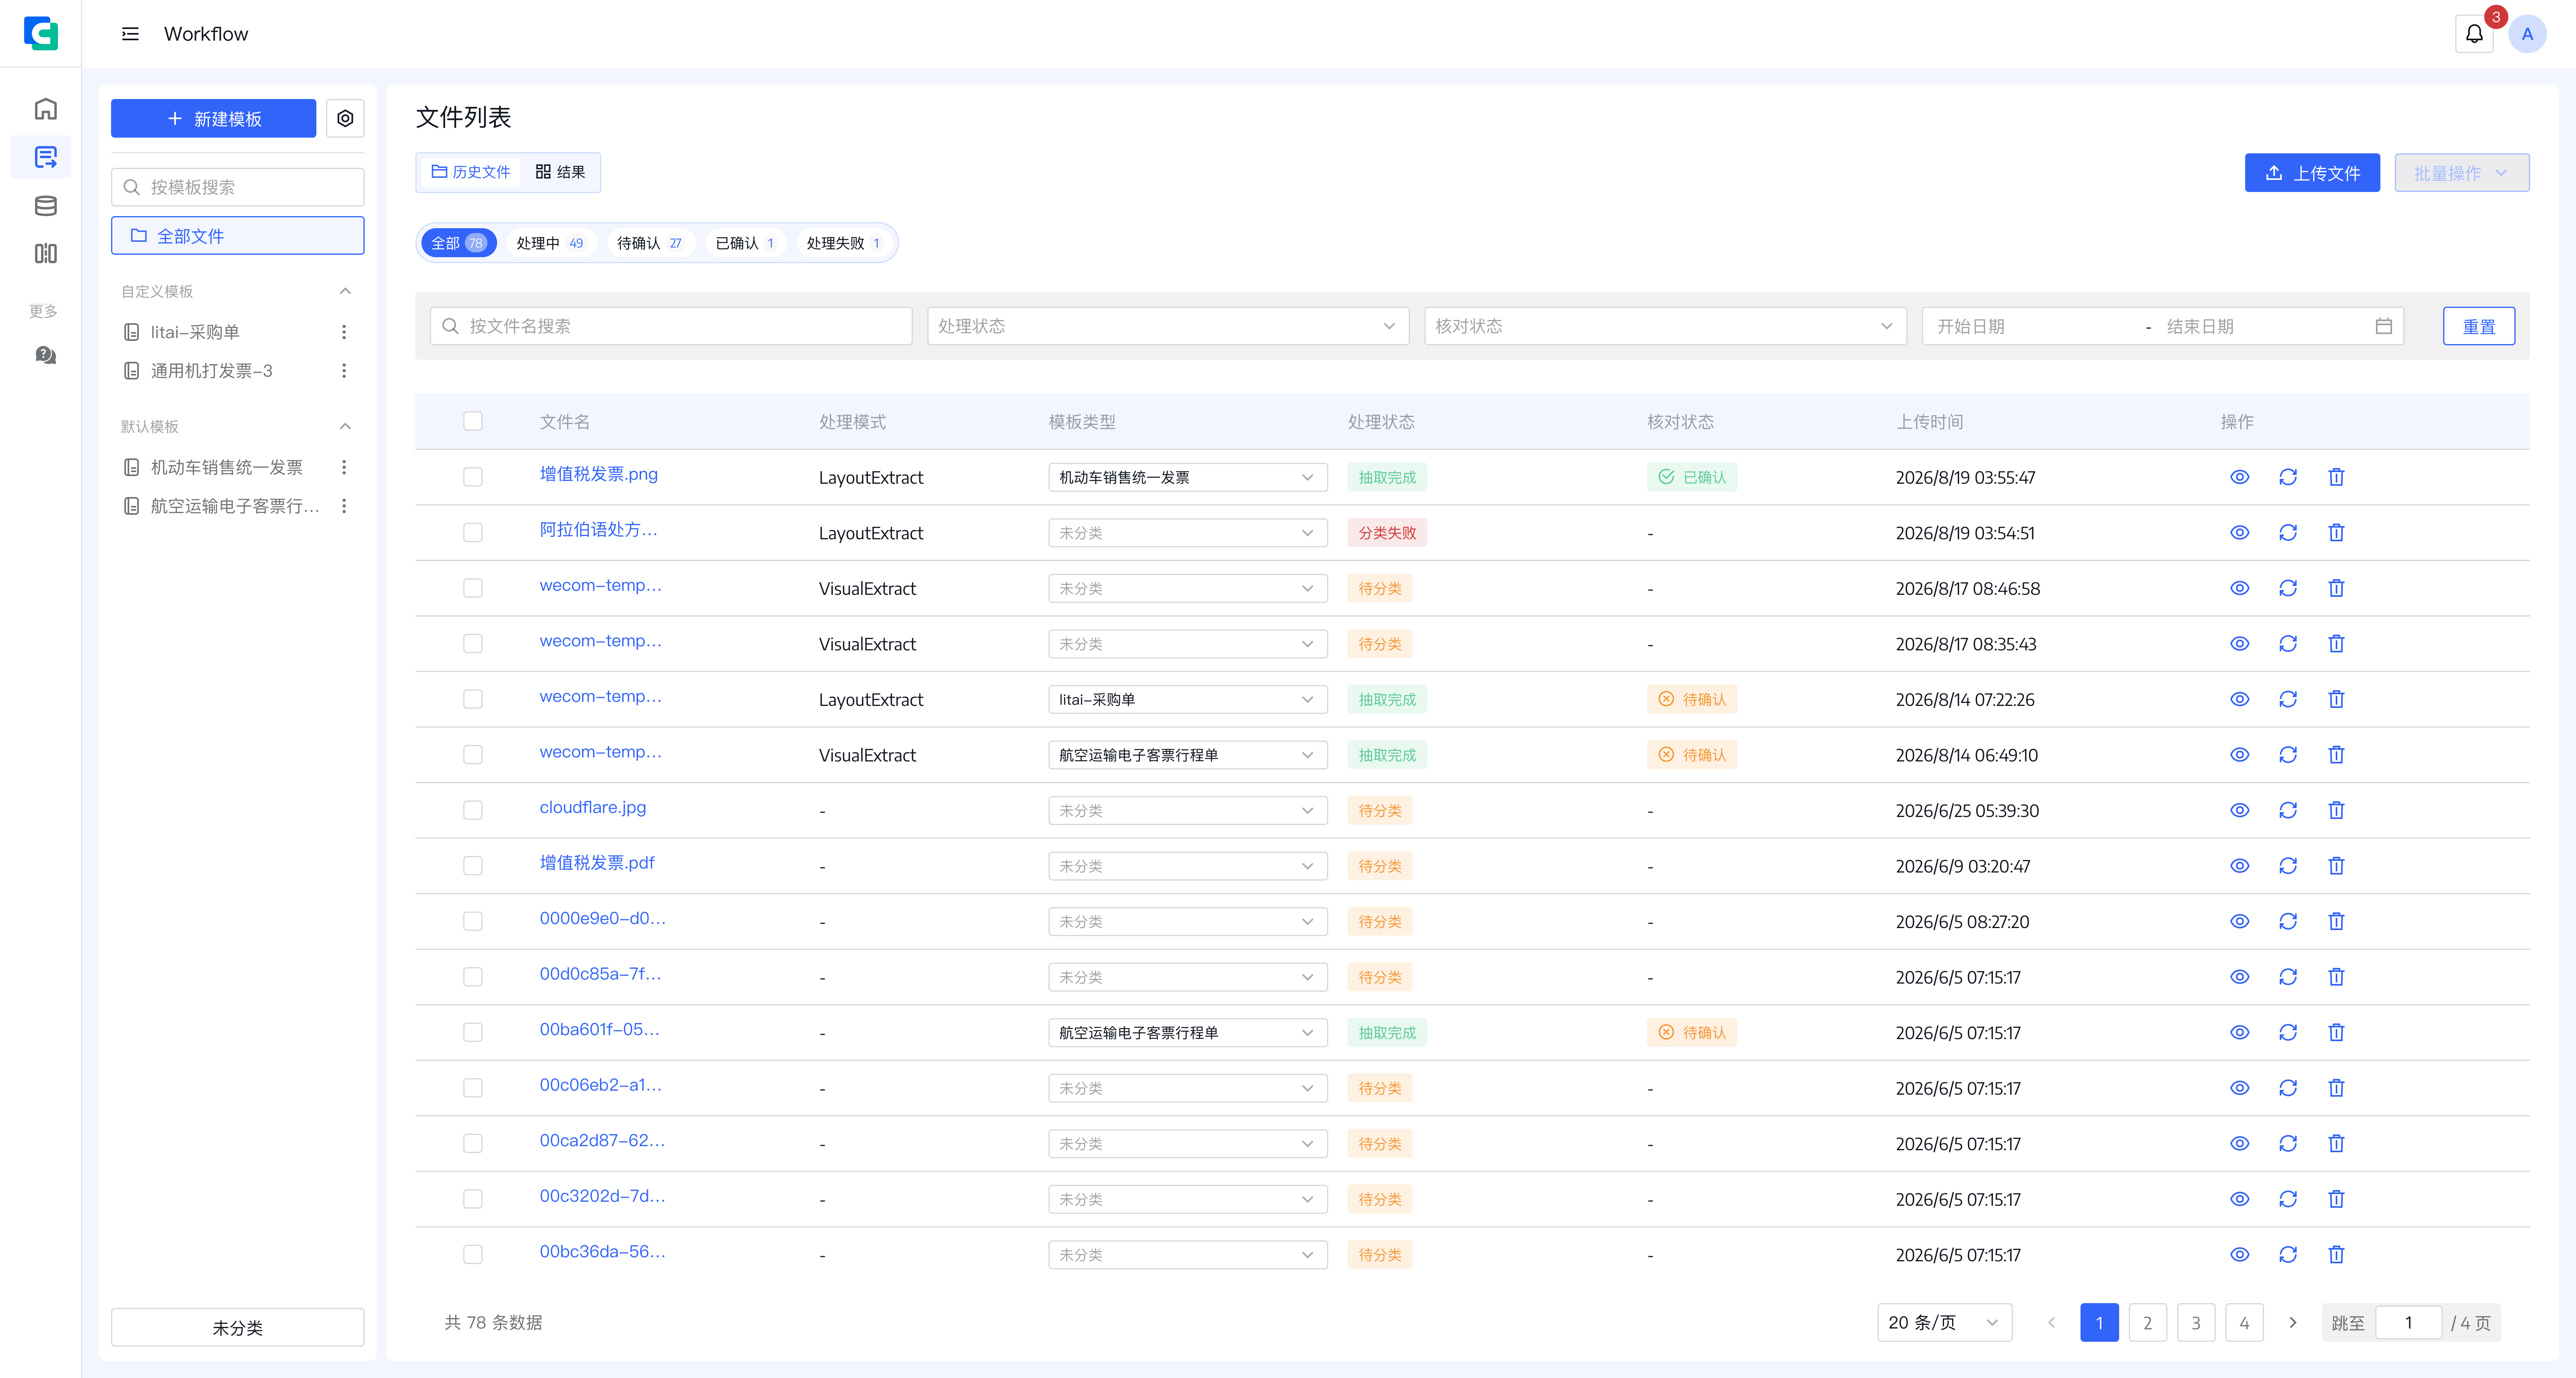Viewport: 2576px width, 1378px height.
Task: Click the 跳至 page number input
Action: (x=2408, y=1322)
